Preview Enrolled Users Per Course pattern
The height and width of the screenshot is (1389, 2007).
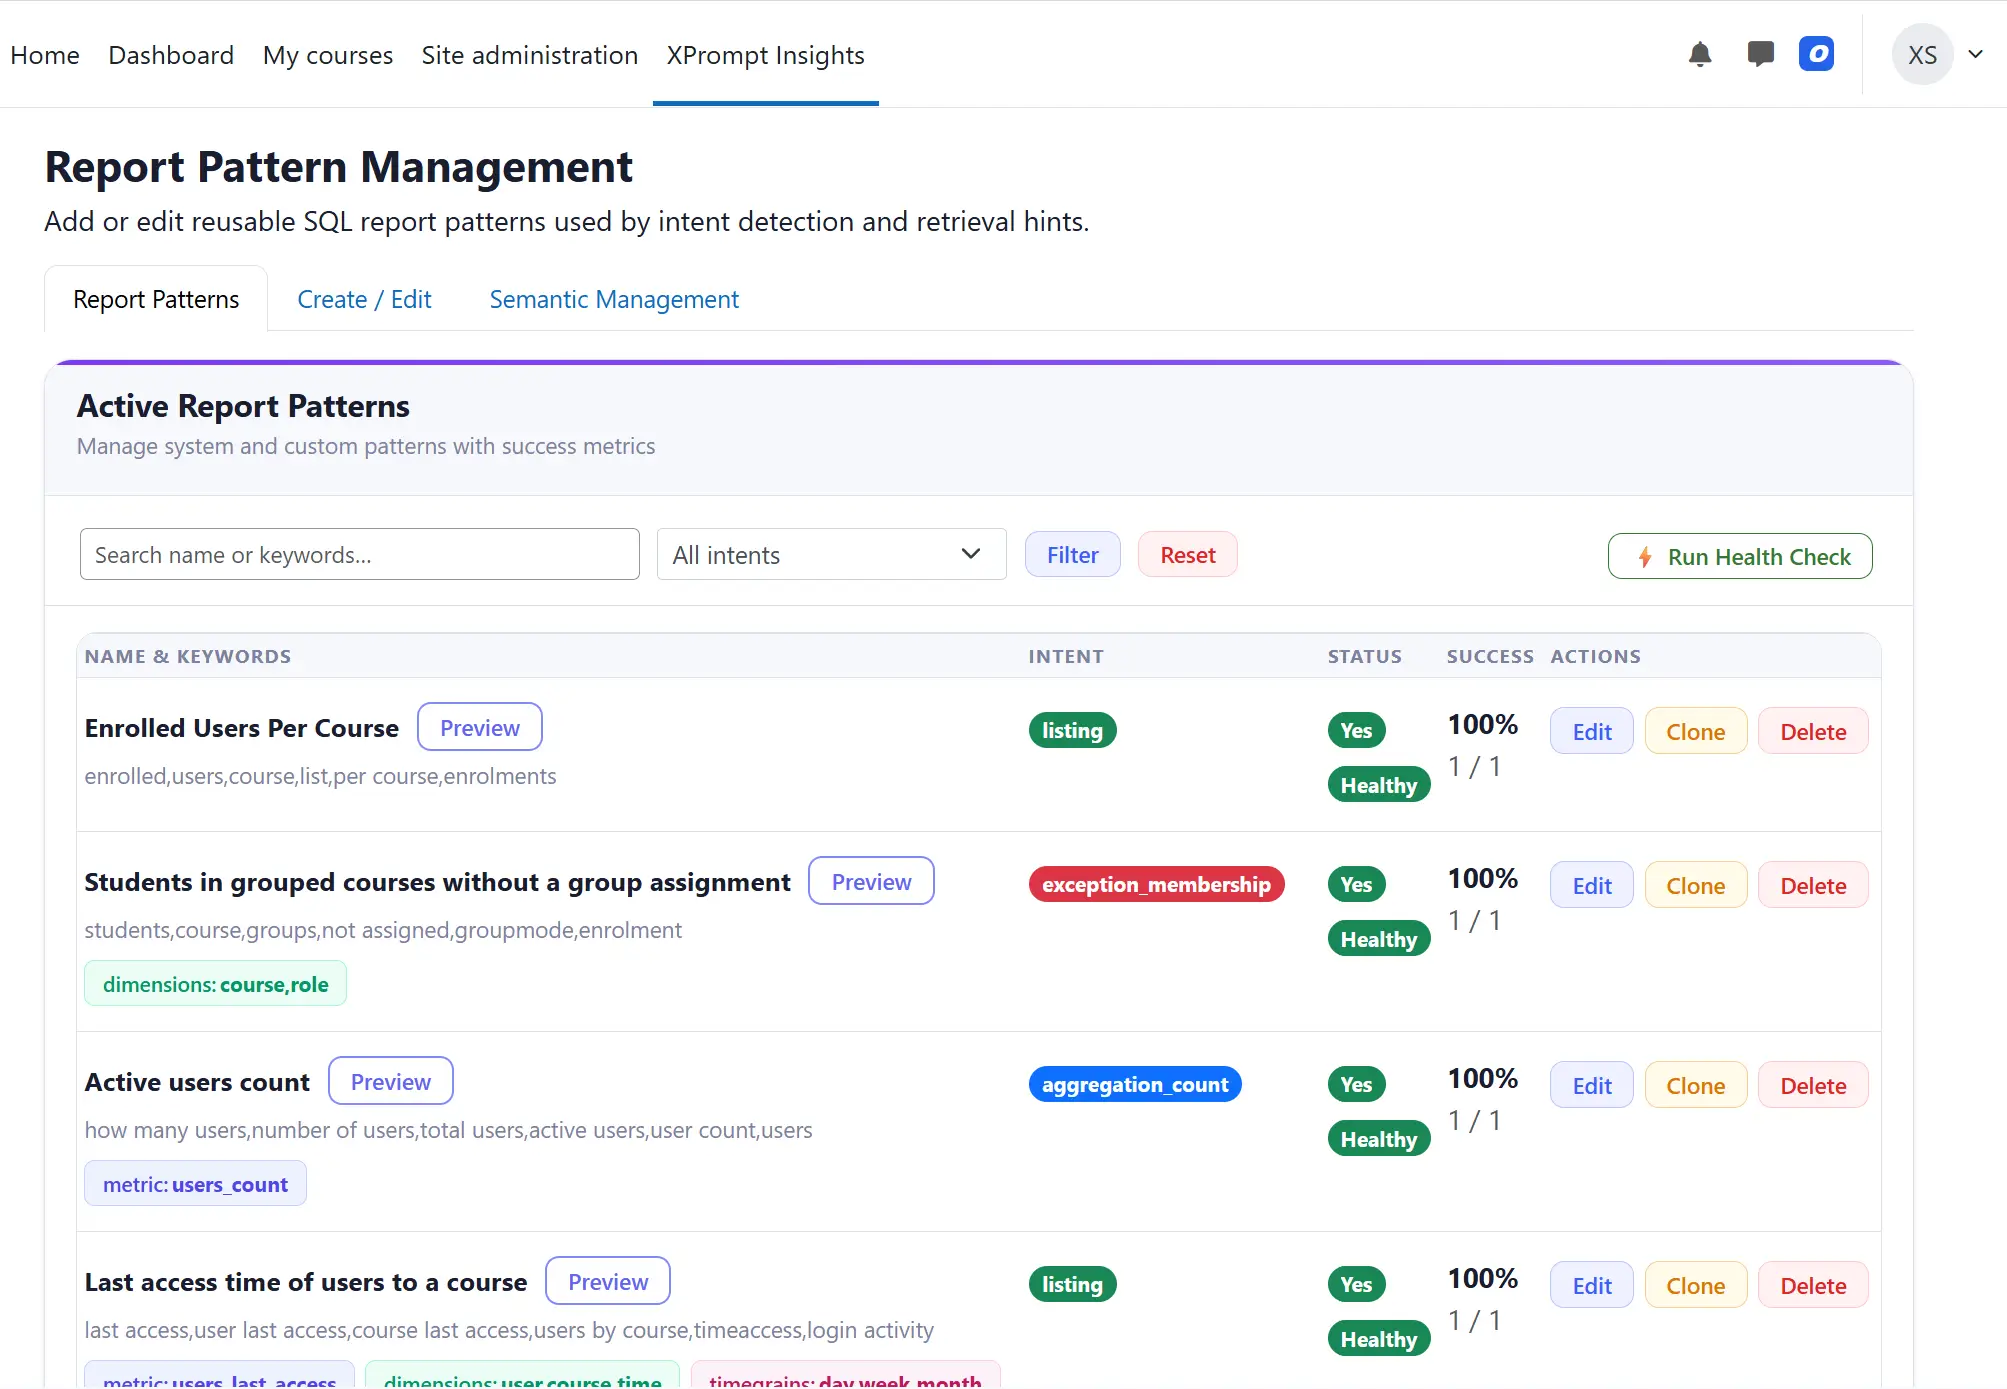480,727
